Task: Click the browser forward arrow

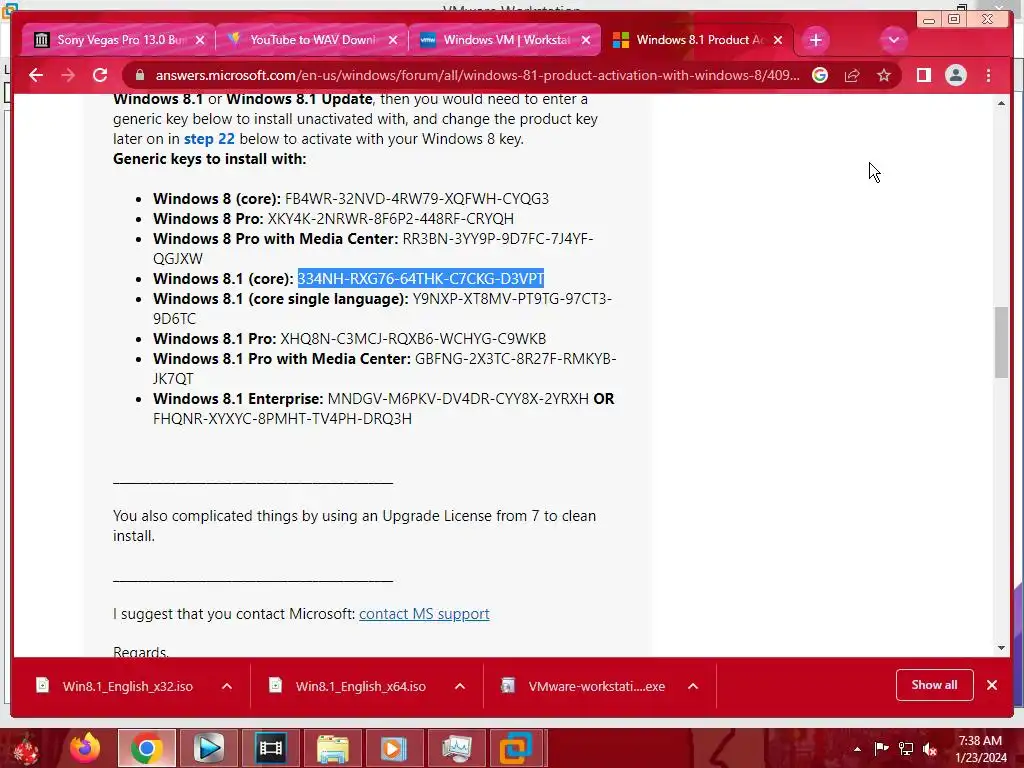Action: click(x=68, y=75)
